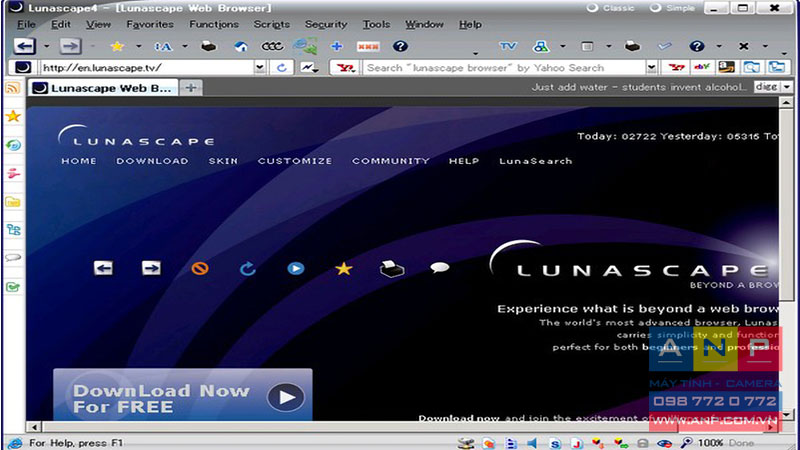Click the DOWNLOAD link on the page
Image resolution: width=800 pixels, height=450 pixels.
[152, 161]
